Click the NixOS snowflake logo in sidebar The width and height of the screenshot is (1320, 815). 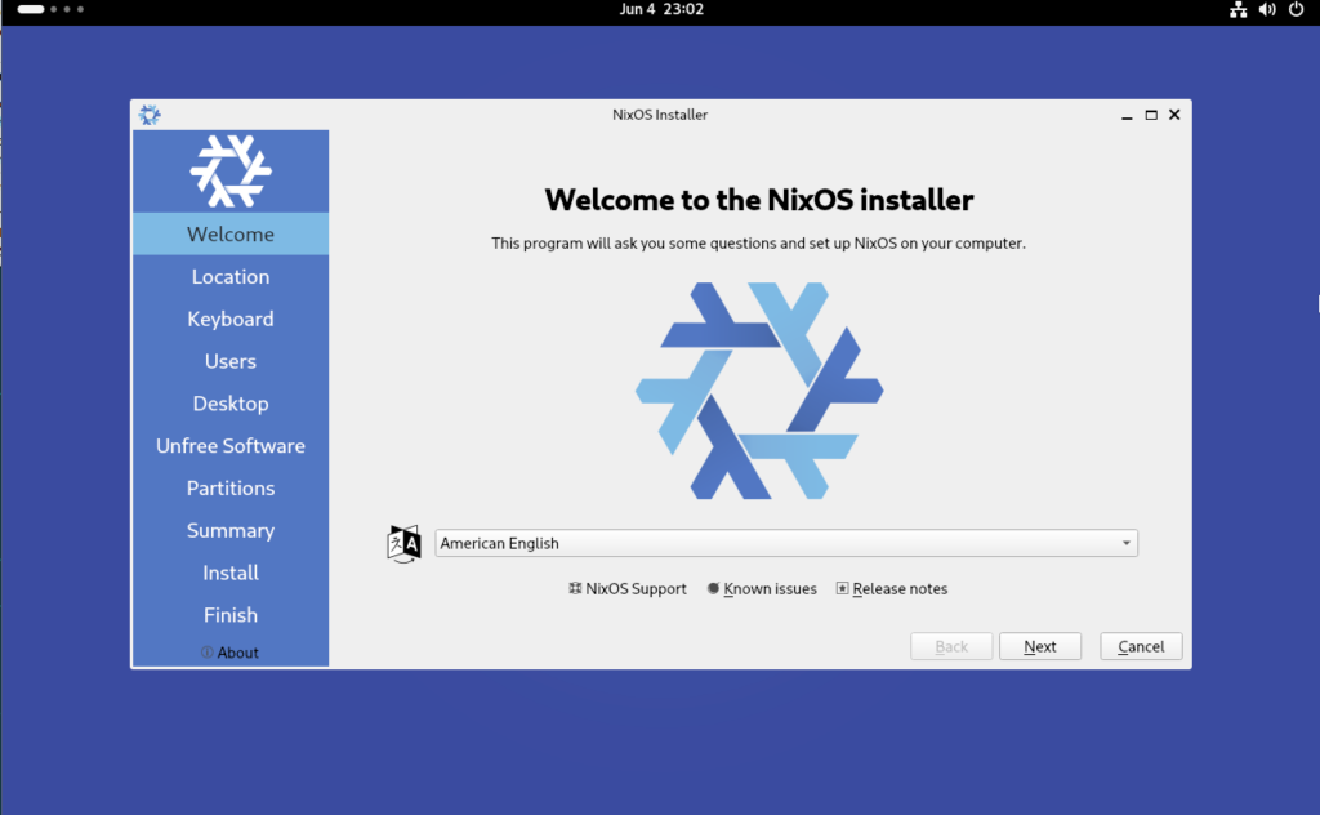230,170
